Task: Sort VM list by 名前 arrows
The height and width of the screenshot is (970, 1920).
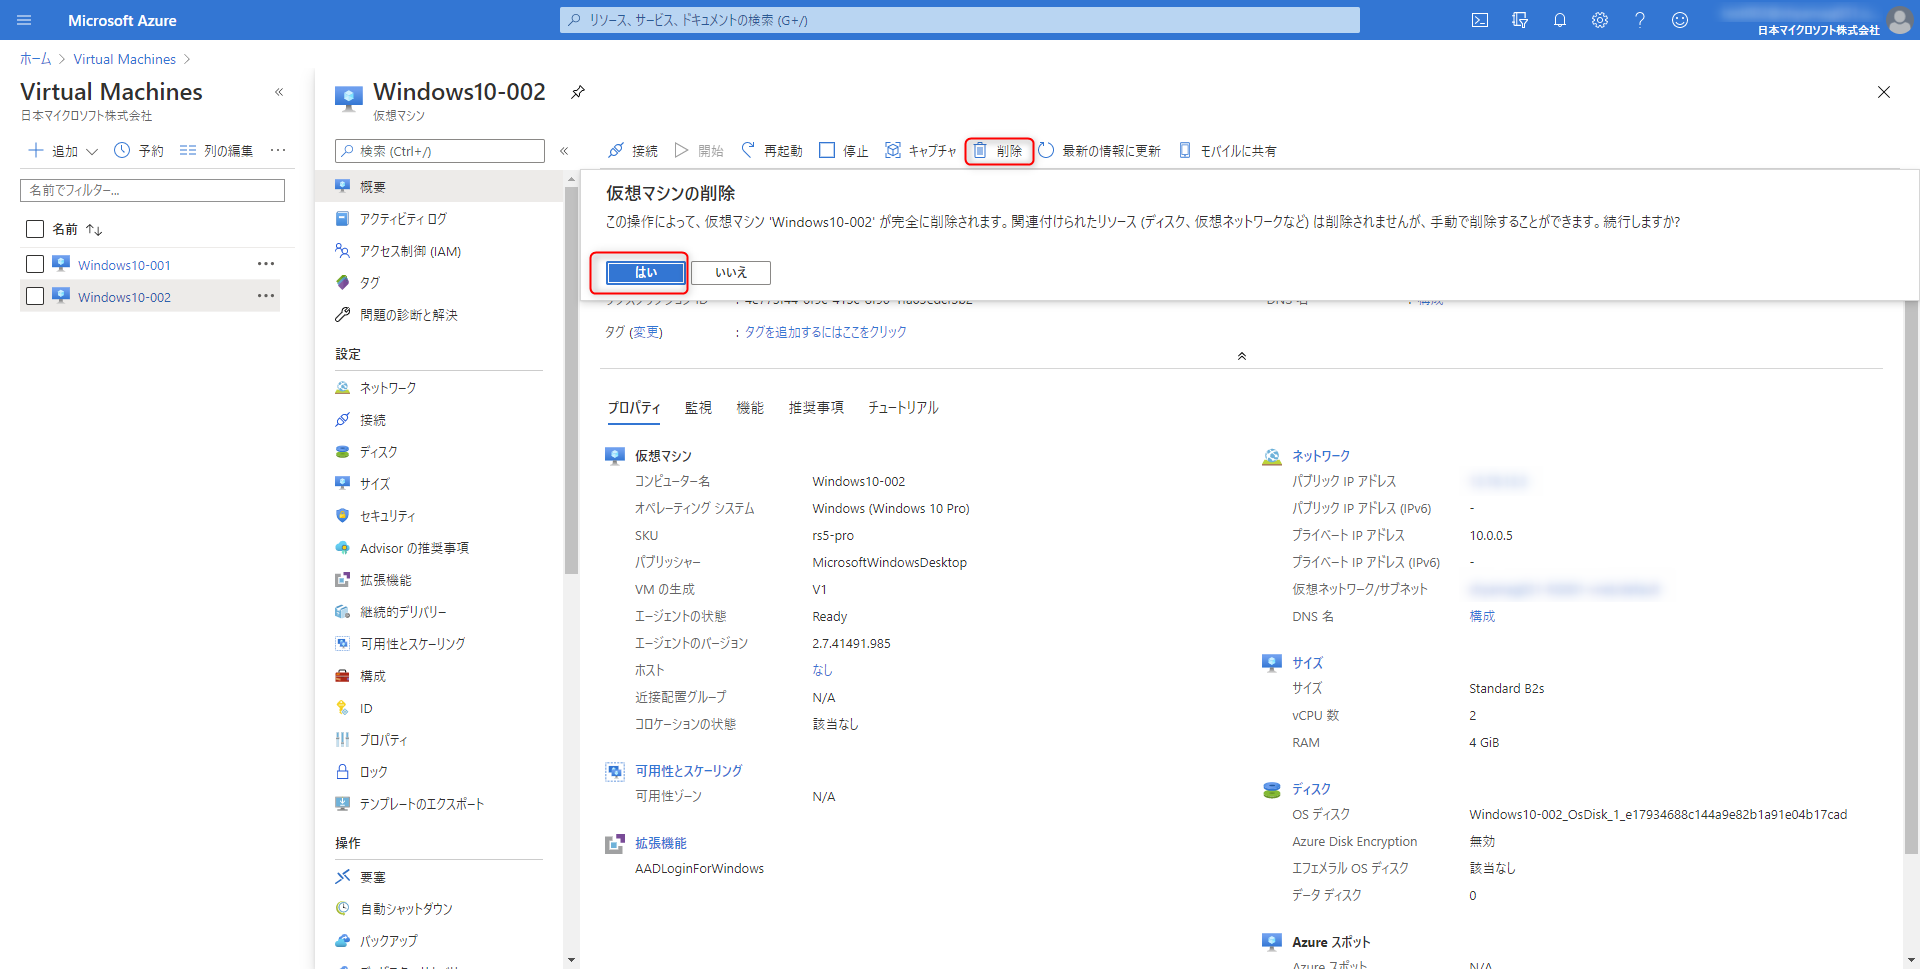Action: [94, 230]
